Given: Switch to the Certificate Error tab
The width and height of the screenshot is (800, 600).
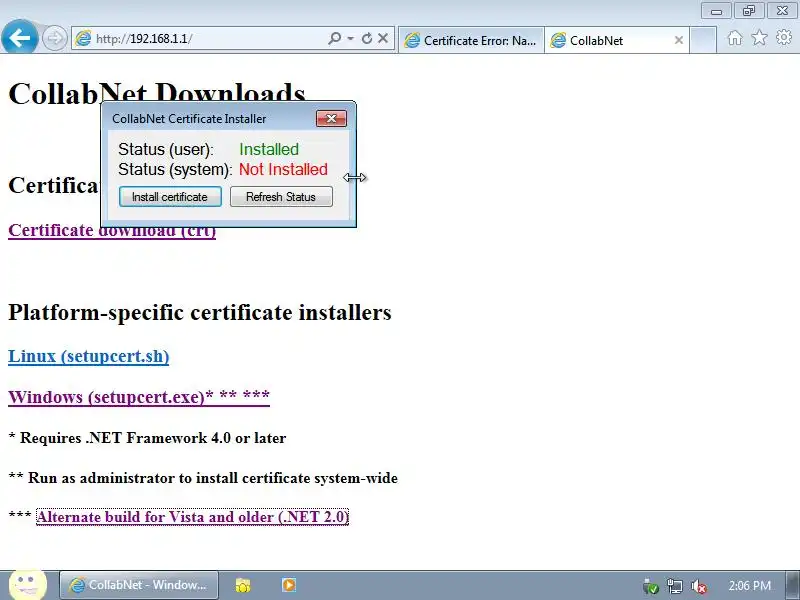Looking at the screenshot, I should [x=471, y=40].
